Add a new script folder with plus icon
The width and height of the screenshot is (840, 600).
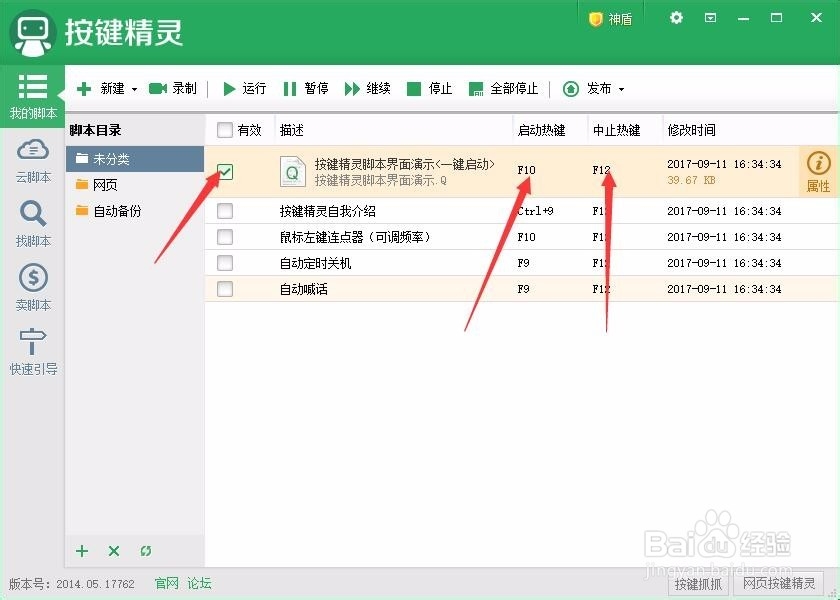[82, 551]
